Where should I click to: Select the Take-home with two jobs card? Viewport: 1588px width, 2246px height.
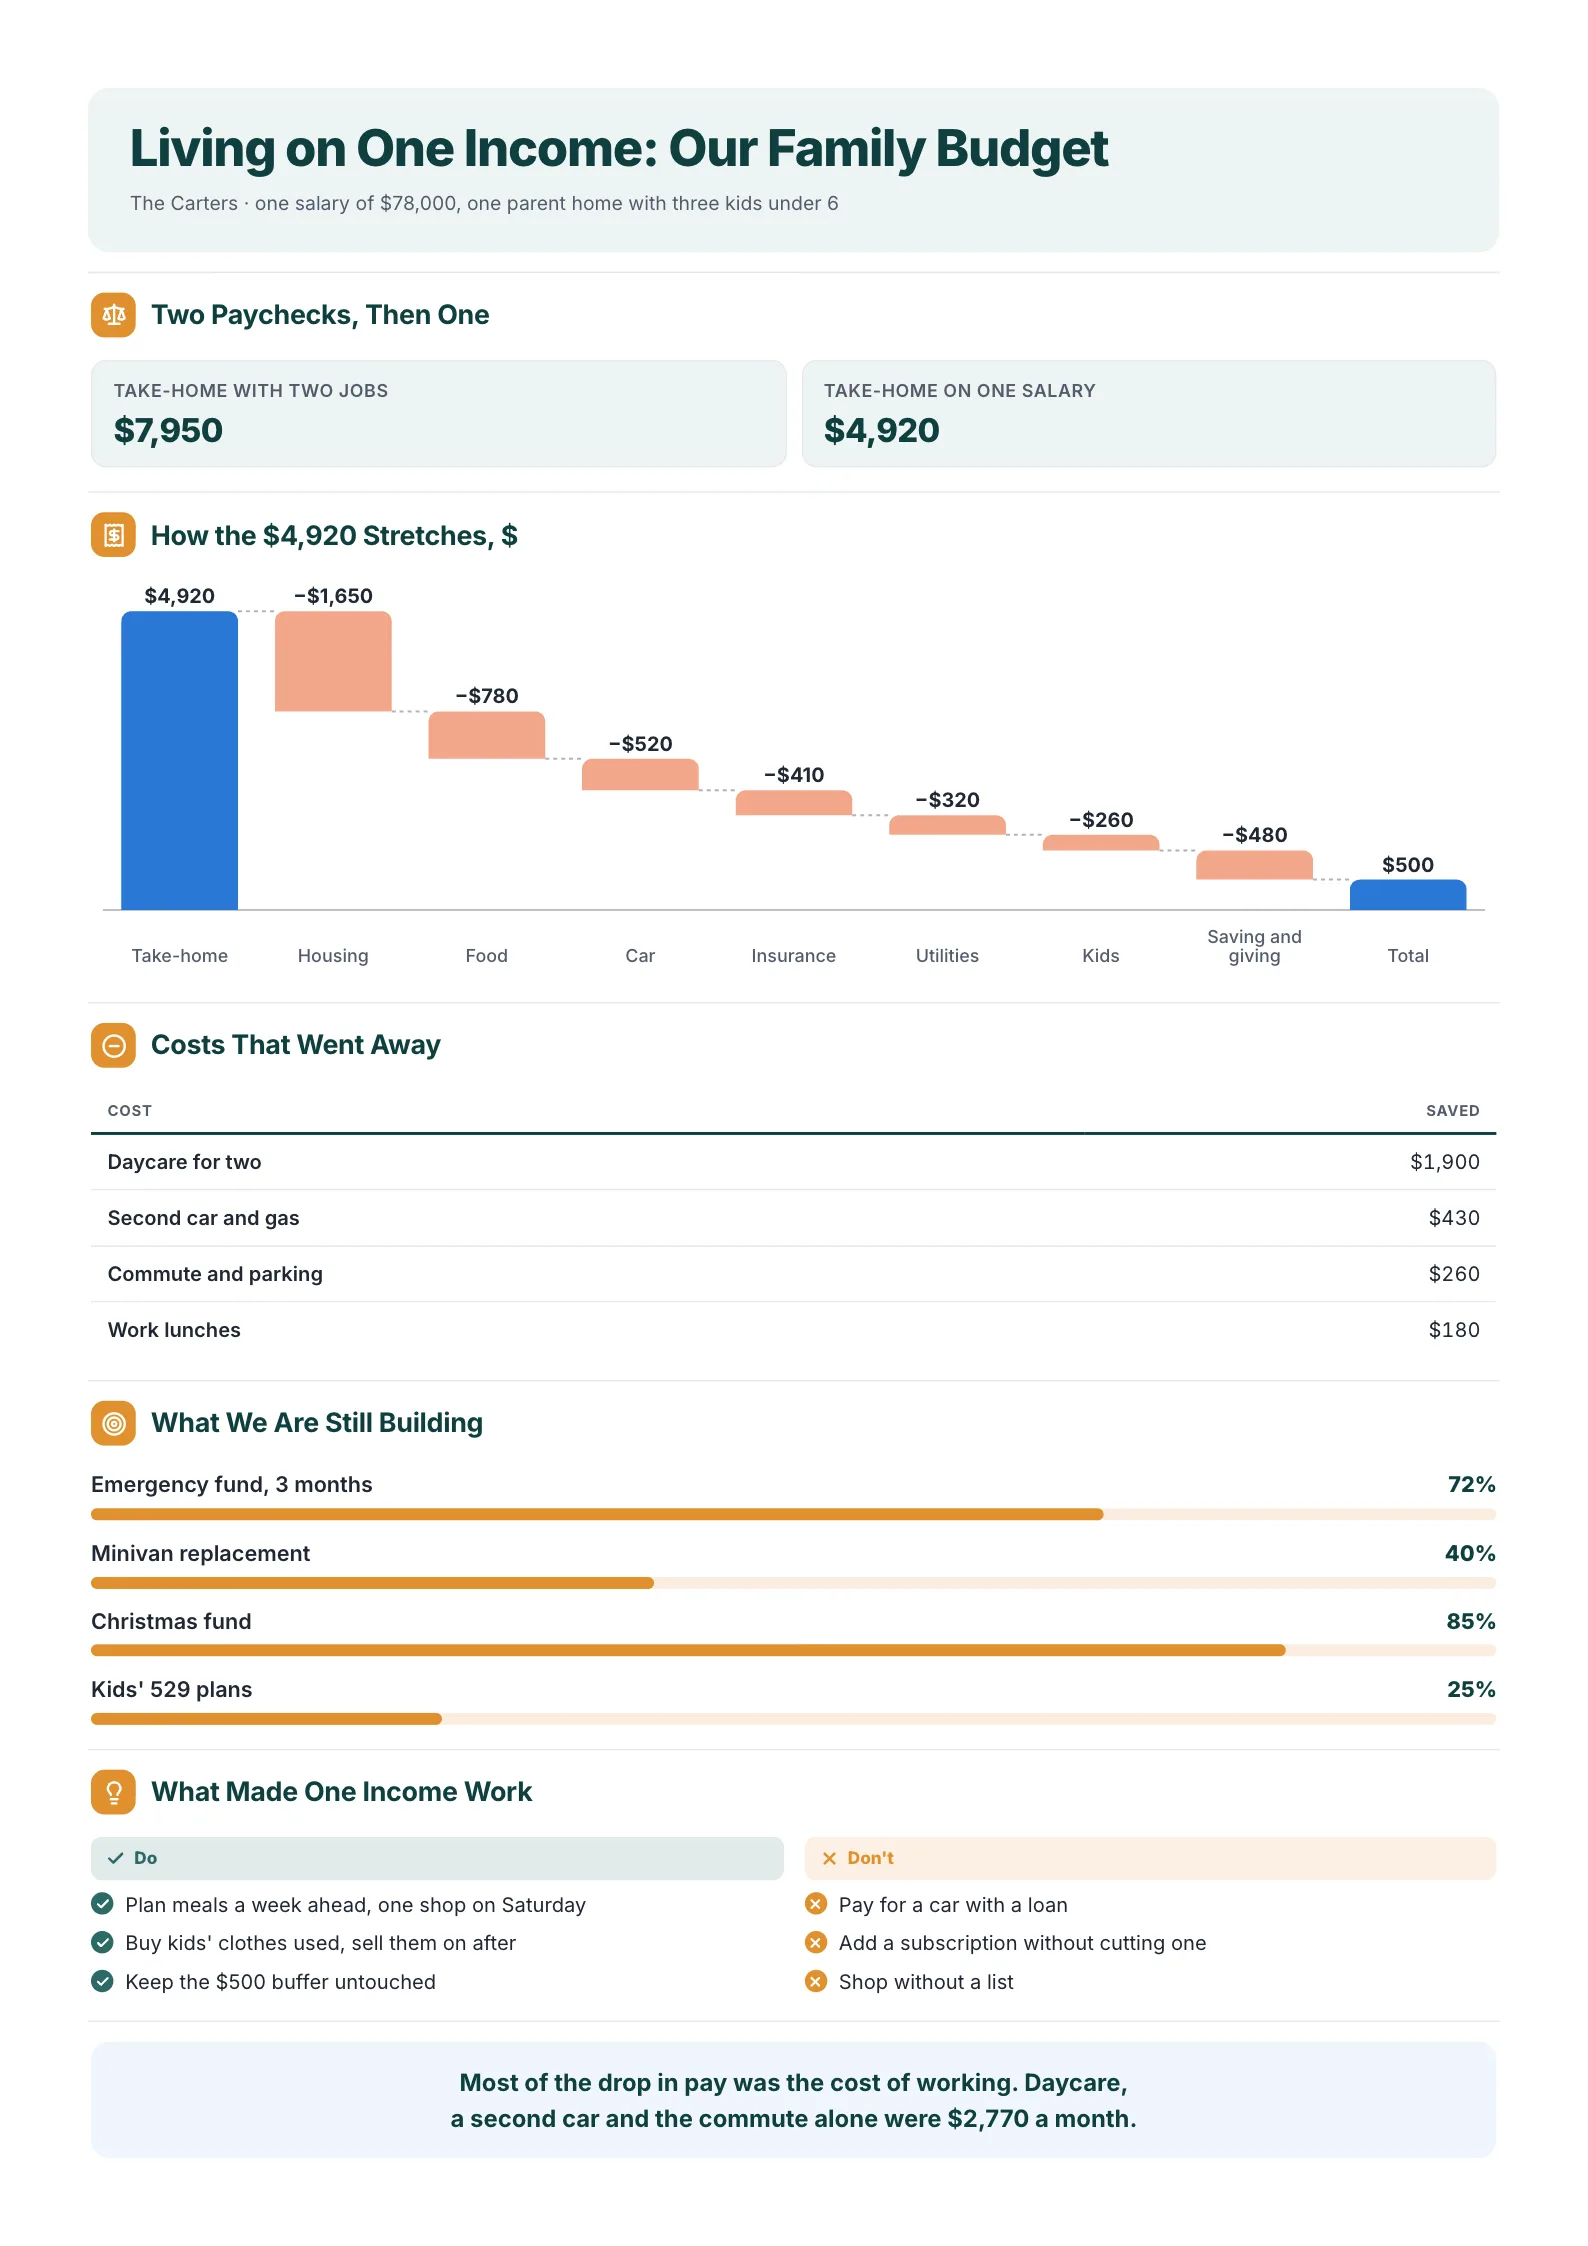tap(438, 414)
